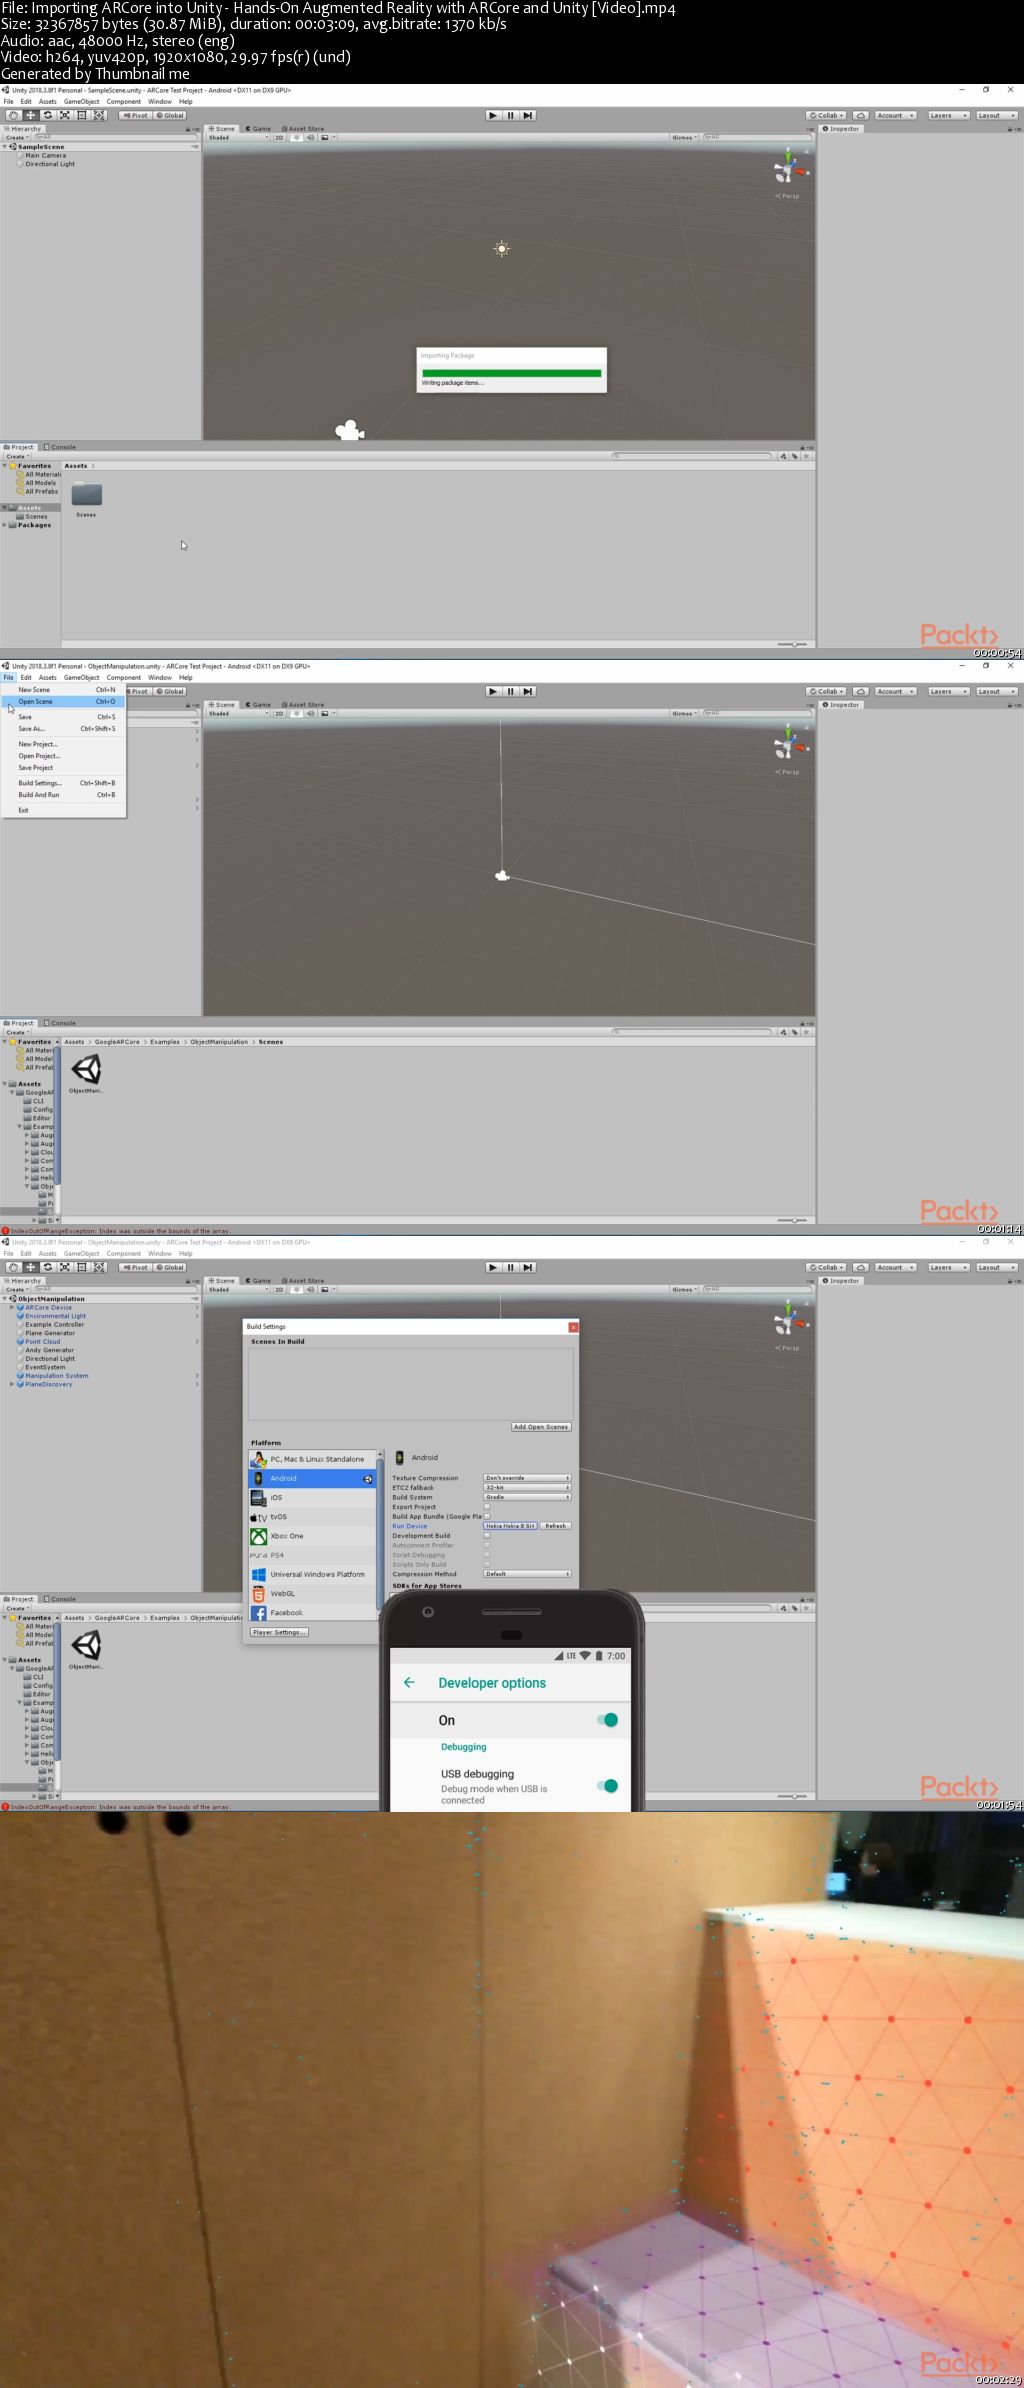This screenshot has height=2388, width=1024.
Task: Select the Move tool in the SampleScene frame
Action: click(30, 115)
